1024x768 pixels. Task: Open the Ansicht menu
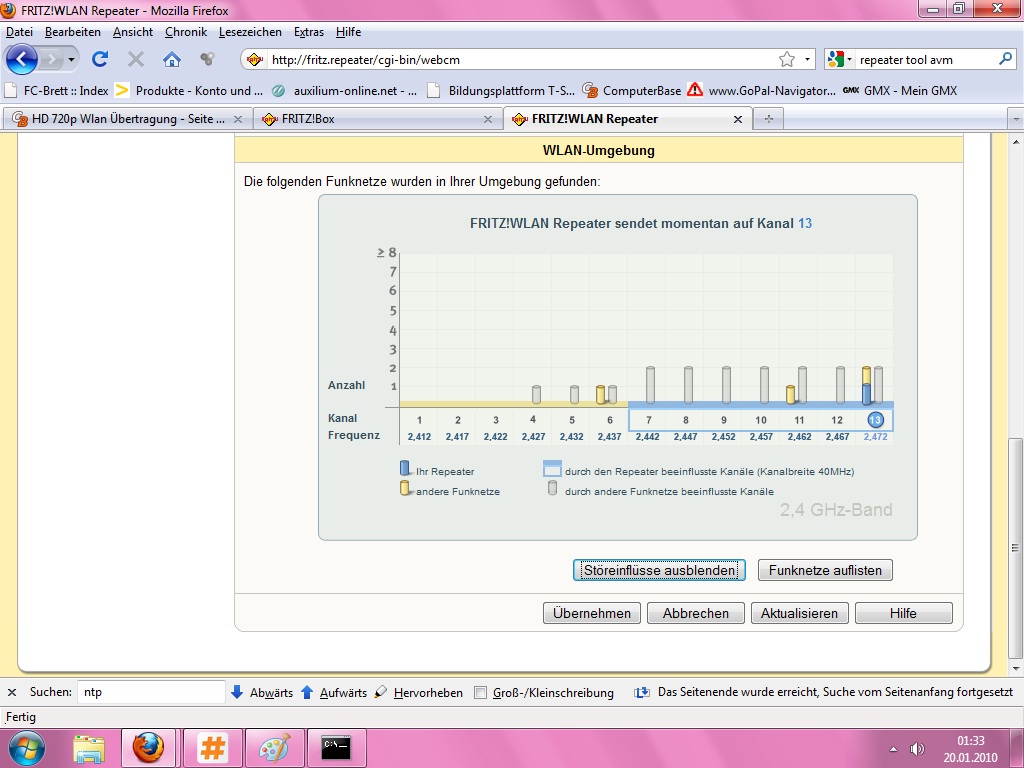pyautogui.click(x=133, y=31)
